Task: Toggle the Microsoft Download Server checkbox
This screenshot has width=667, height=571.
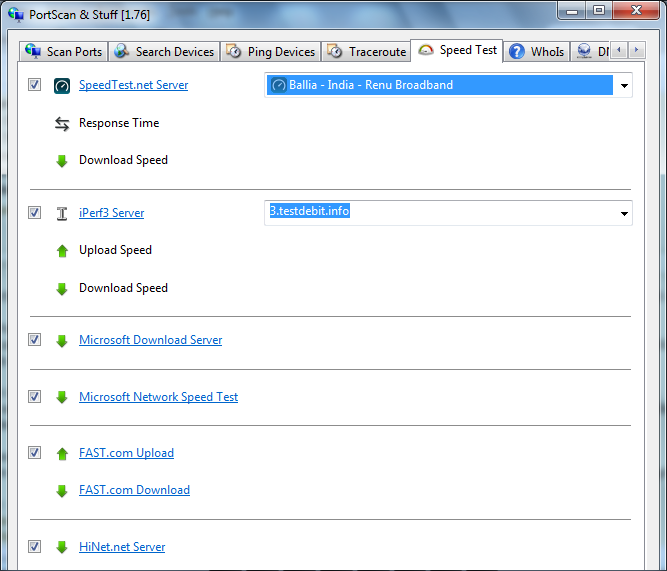Action: [x=34, y=340]
